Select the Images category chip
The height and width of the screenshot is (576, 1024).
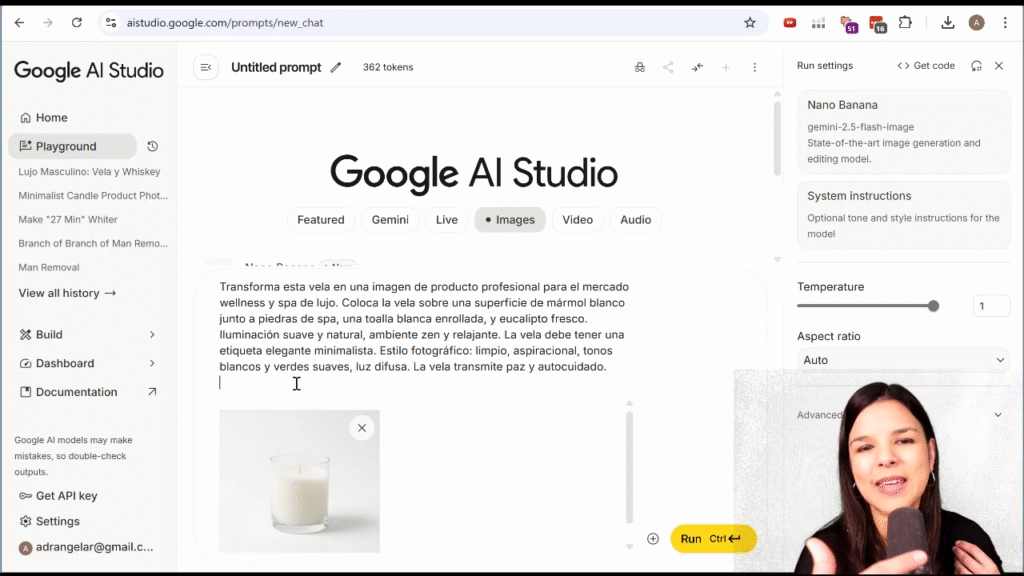510,219
